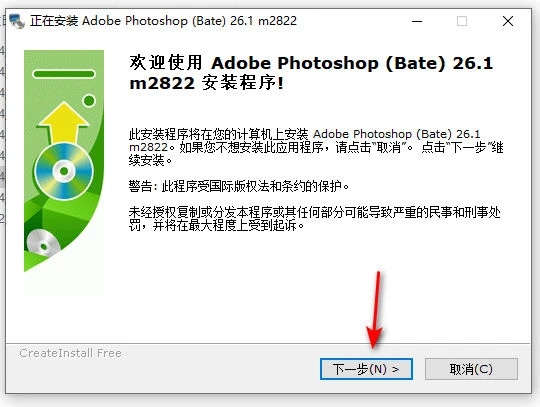
Task: Click the small green dot in banner
Action: tap(89, 101)
